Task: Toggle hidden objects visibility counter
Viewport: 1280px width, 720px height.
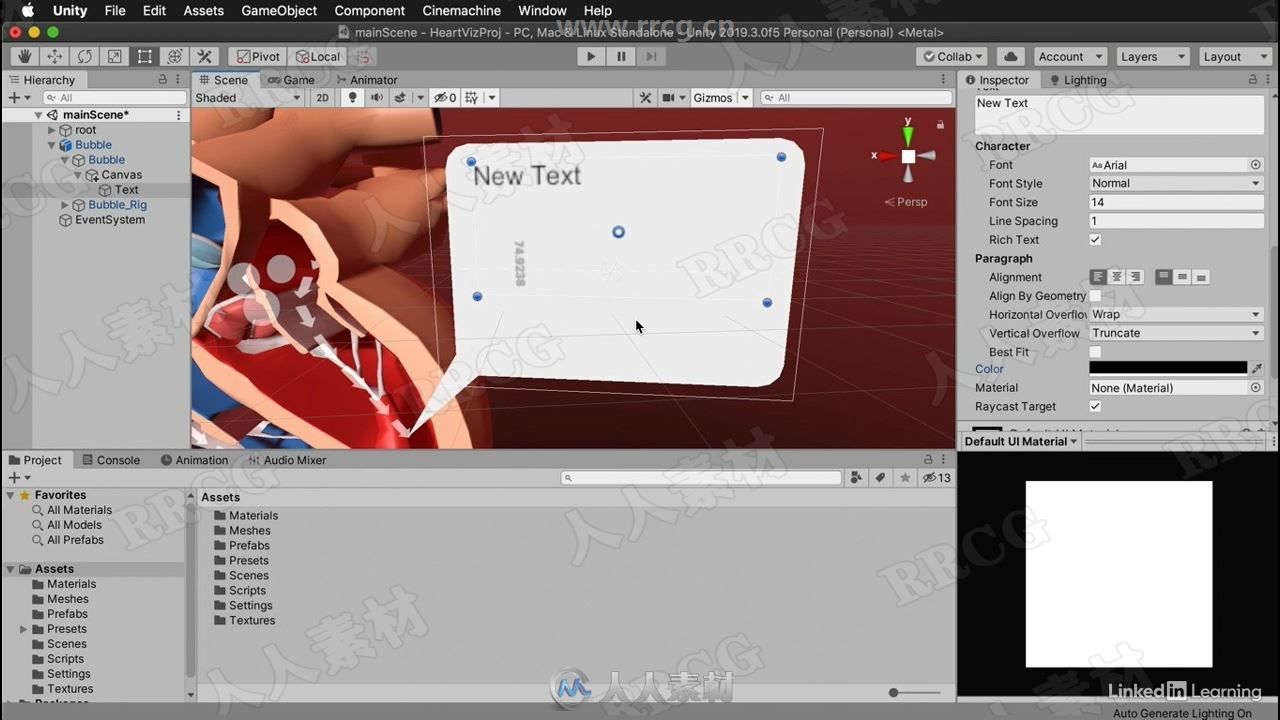Action: (446, 98)
